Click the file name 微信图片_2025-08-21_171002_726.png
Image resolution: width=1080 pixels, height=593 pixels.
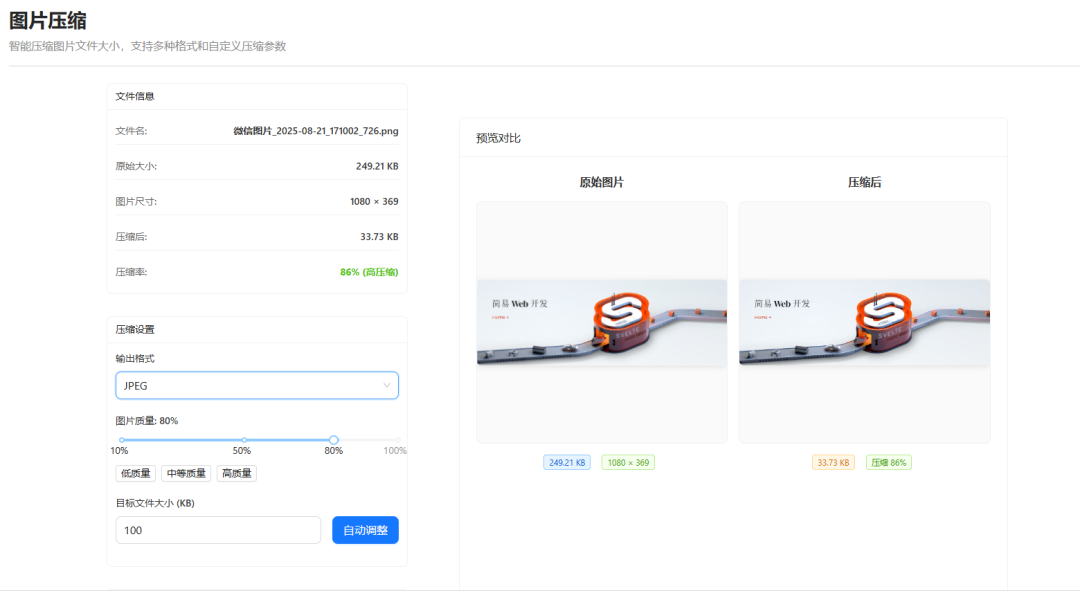click(315, 131)
